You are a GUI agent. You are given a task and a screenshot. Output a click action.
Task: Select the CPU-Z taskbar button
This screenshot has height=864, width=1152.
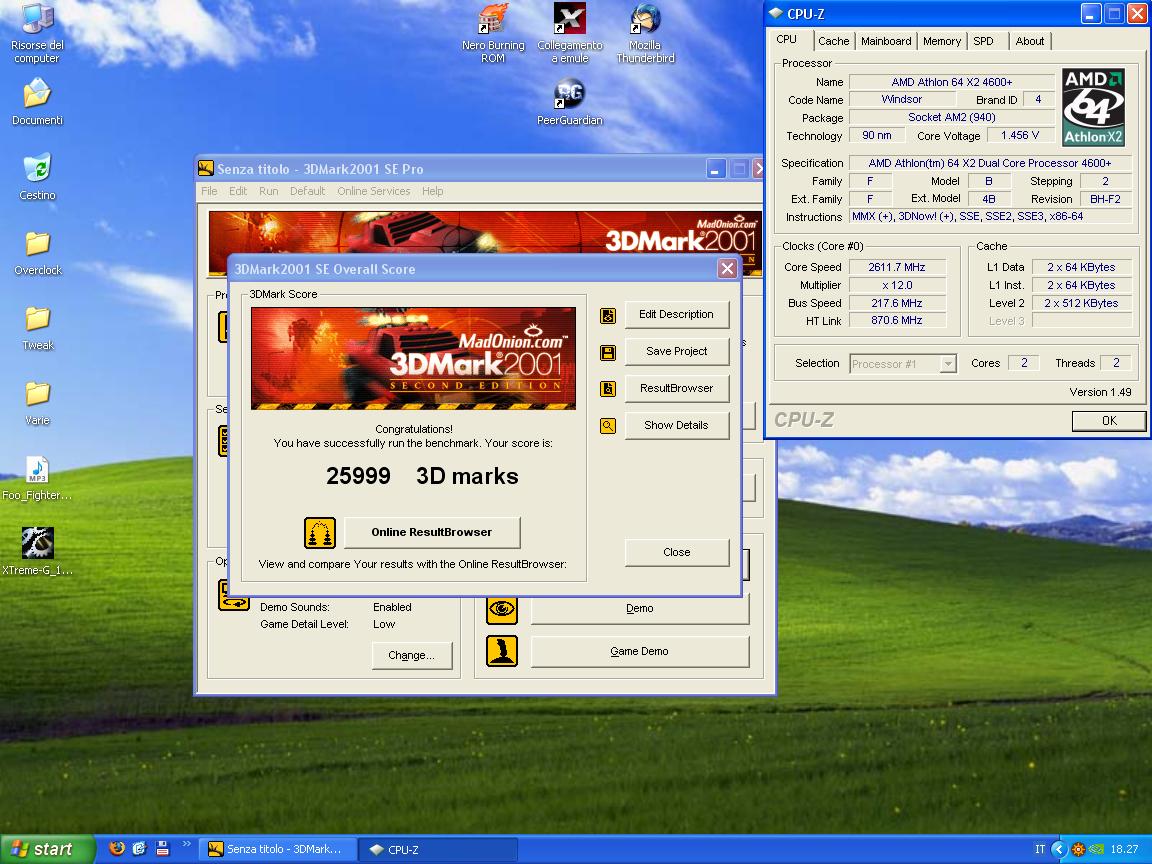tap(437, 849)
